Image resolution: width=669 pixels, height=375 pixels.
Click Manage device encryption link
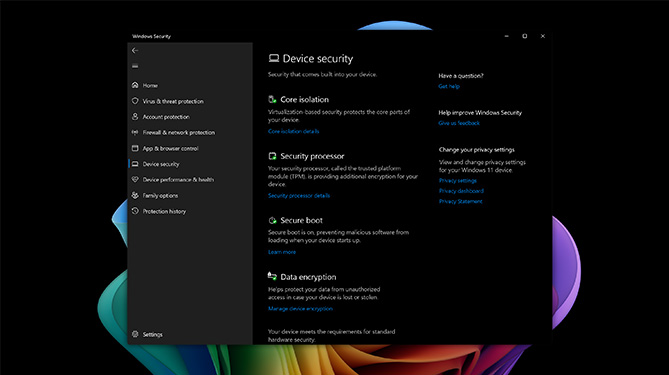pyautogui.click(x=300, y=308)
